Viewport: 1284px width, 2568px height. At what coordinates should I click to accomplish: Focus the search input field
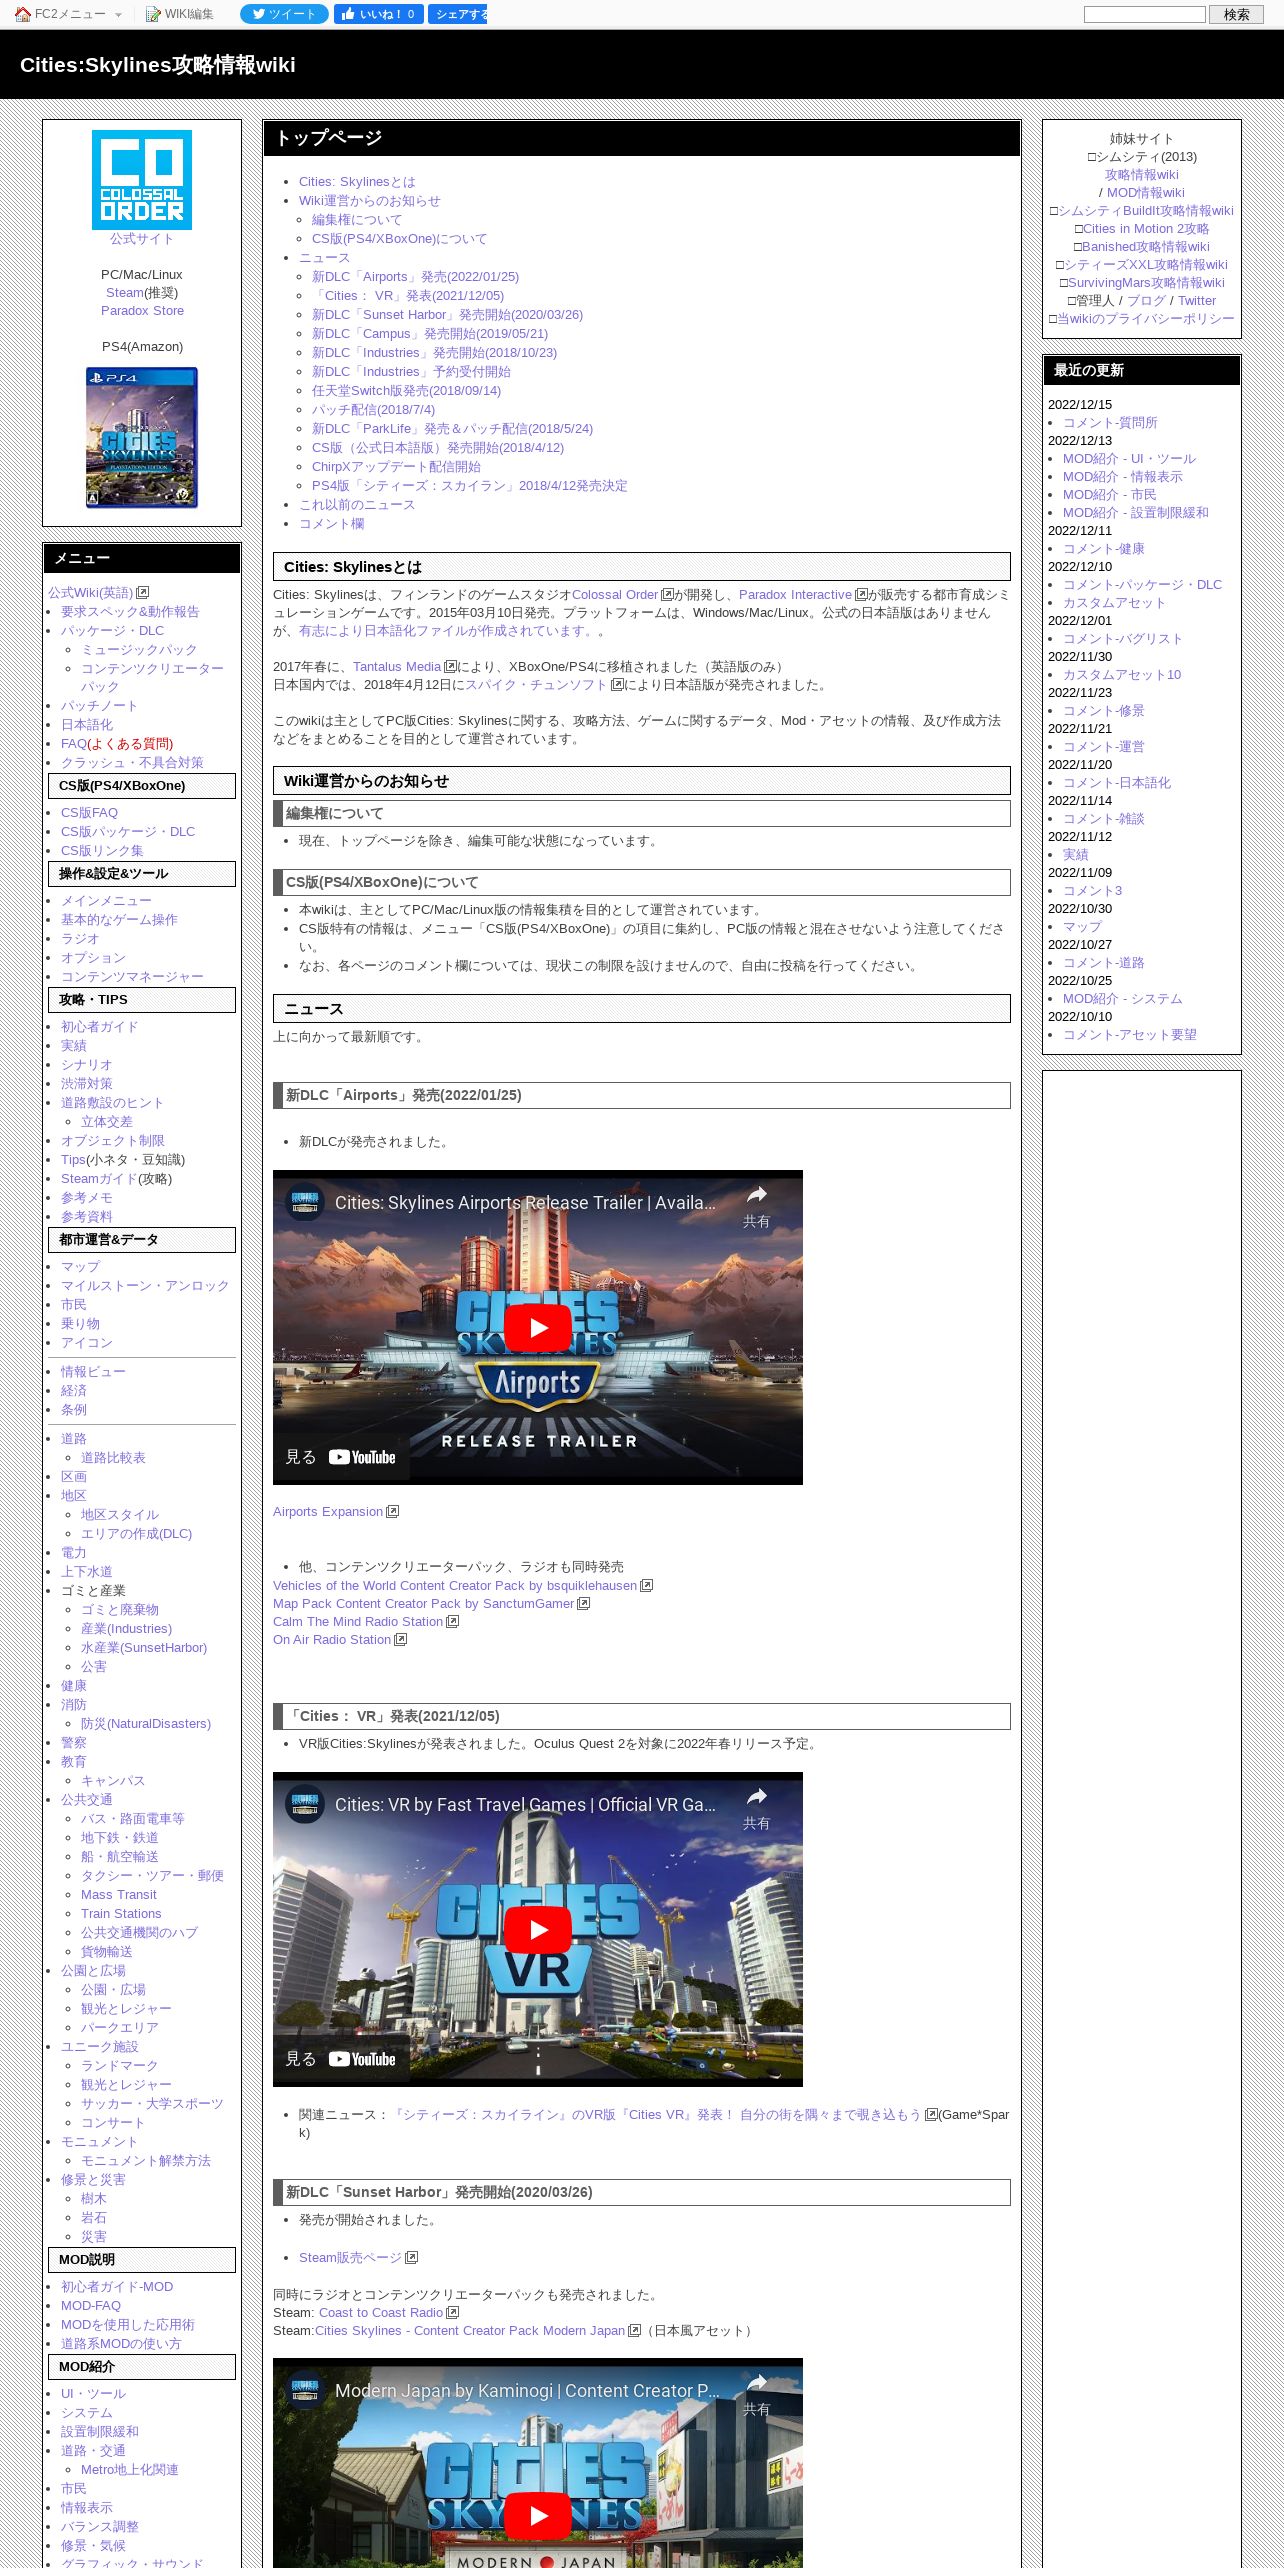point(1144,14)
